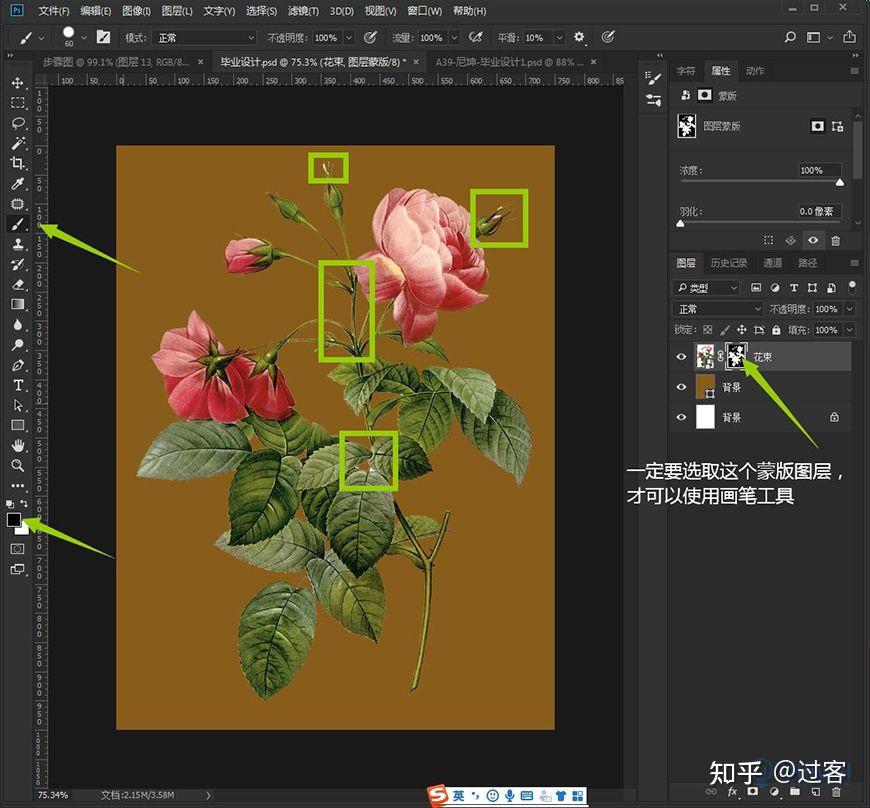Open blend Mode 正常 dropdown in options

(204, 38)
